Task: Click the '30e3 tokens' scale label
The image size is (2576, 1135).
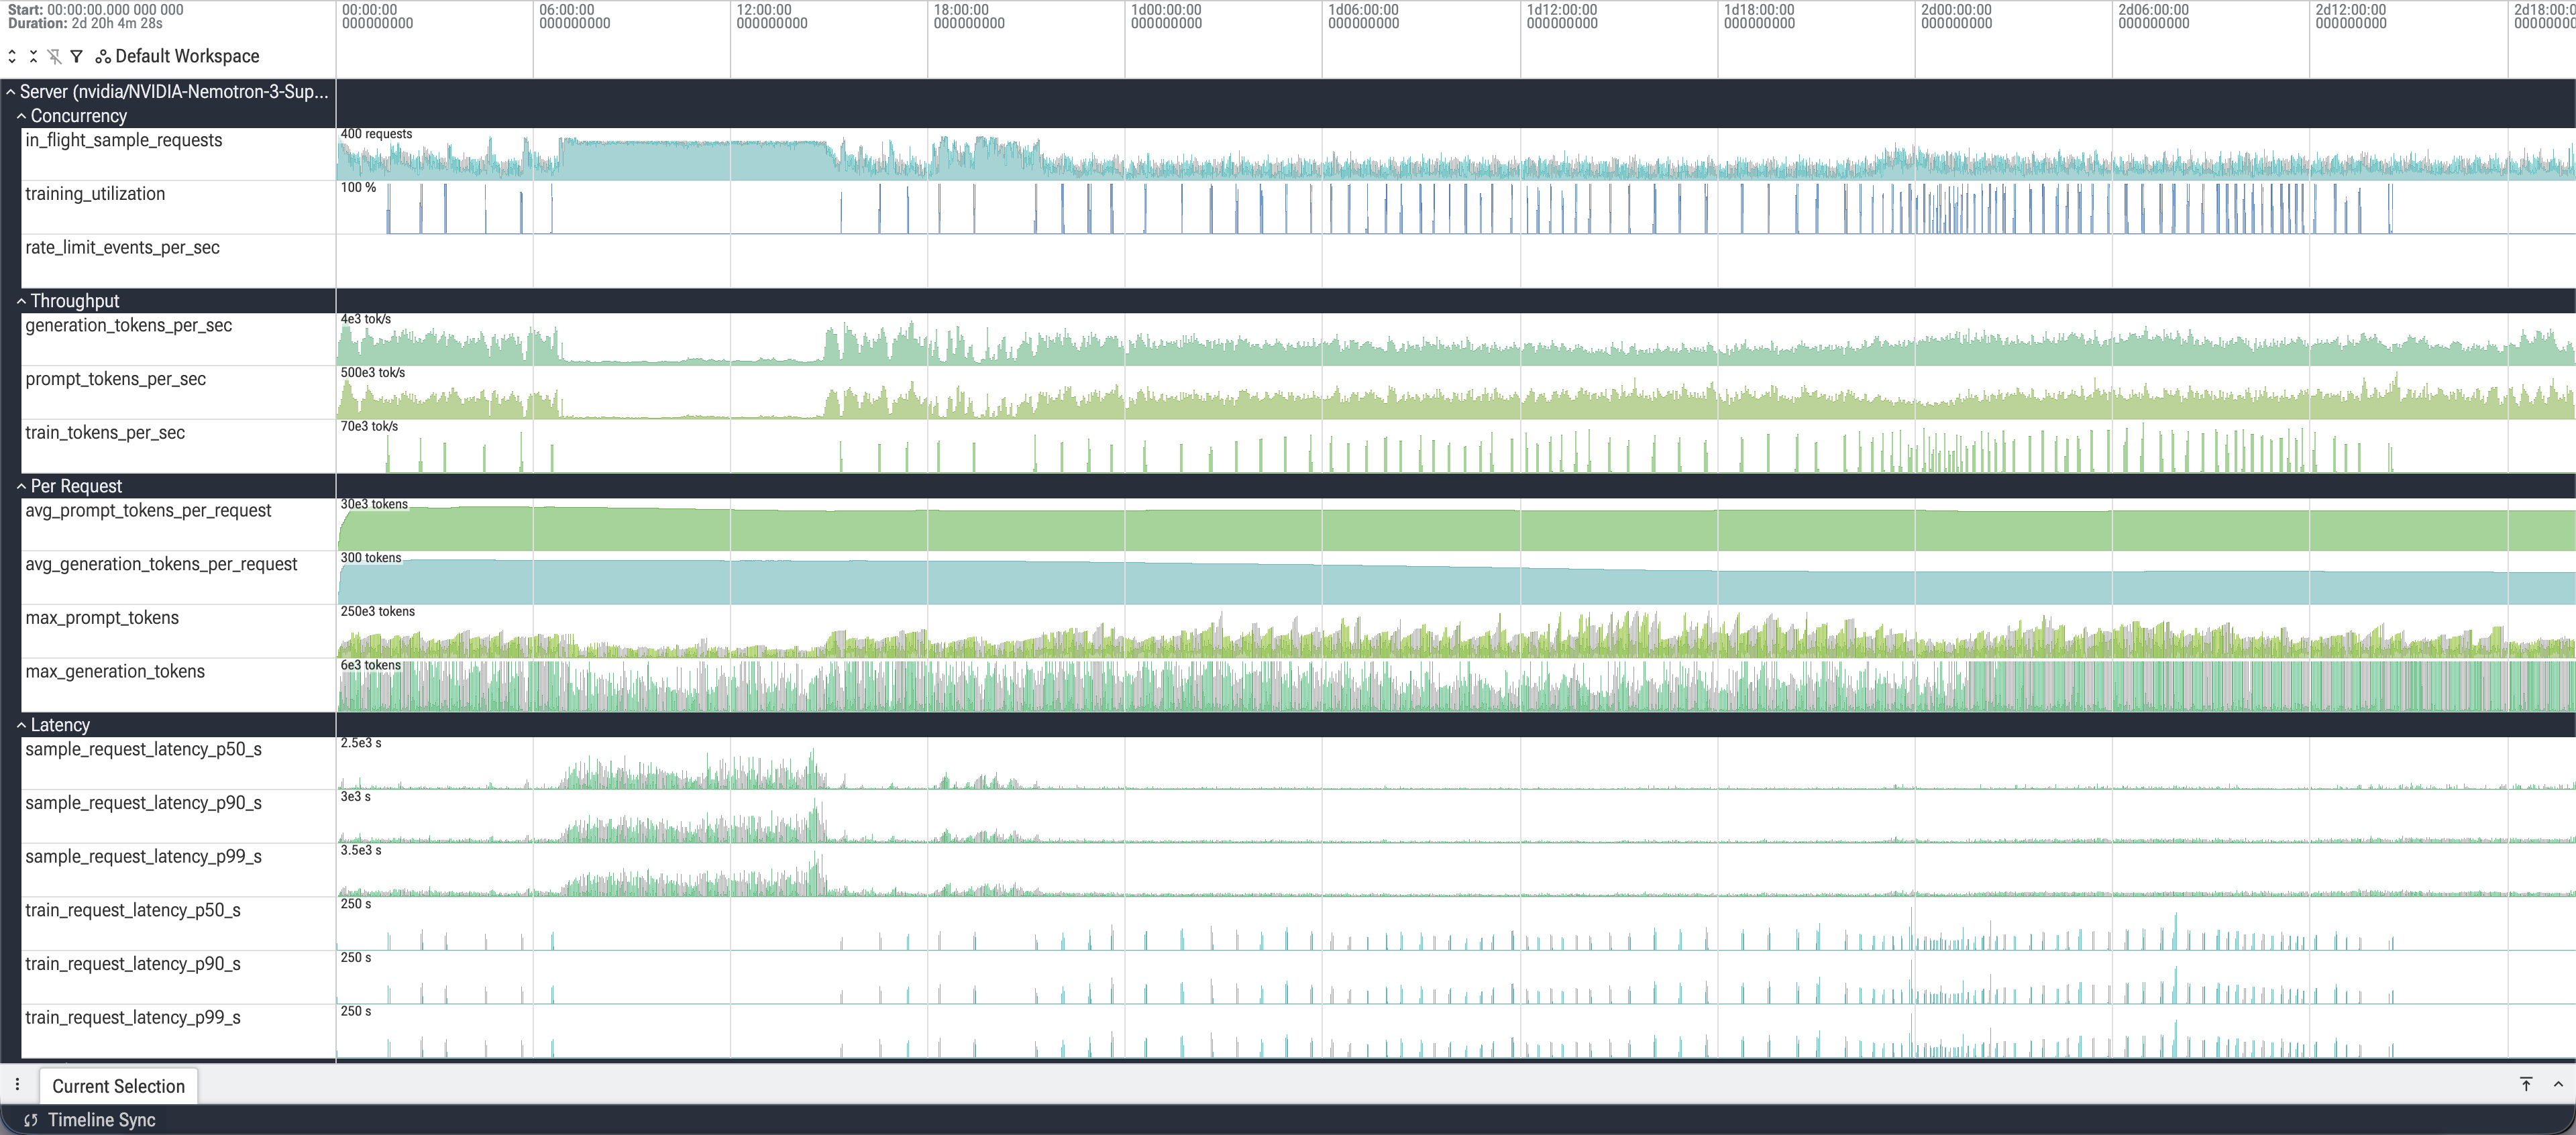Action: pos(374,505)
